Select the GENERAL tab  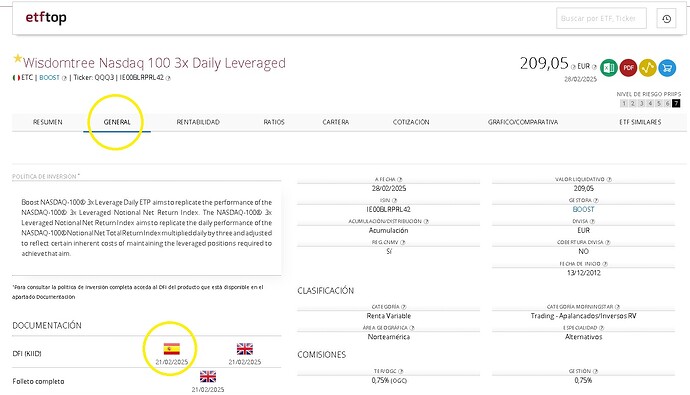pyautogui.click(x=117, y=122)
